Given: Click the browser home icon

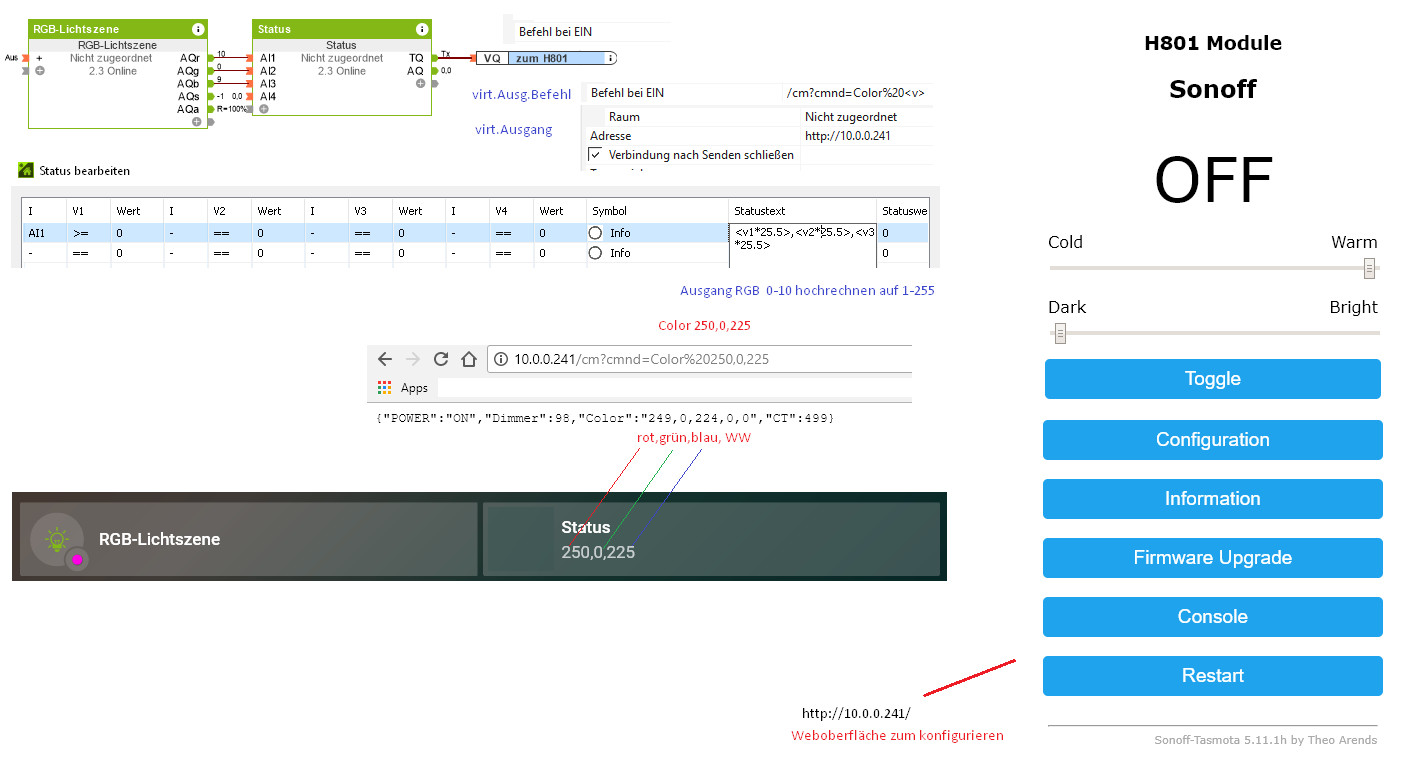Looking at the screenshot, I should pyautogui.click(x=468, y=359).
